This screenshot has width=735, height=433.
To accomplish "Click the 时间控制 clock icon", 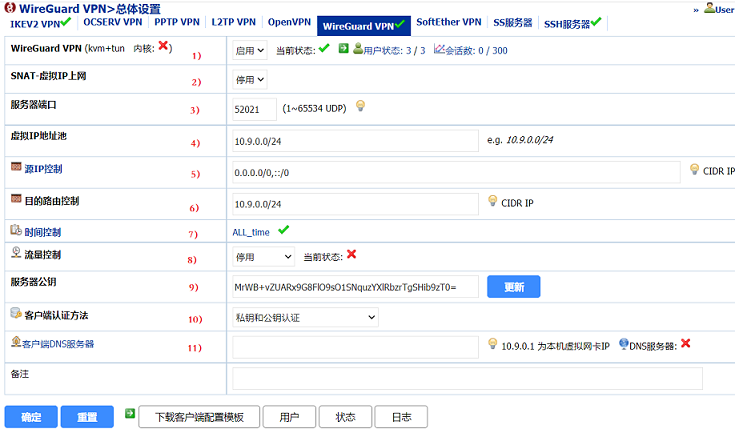I will pos(16,230).
